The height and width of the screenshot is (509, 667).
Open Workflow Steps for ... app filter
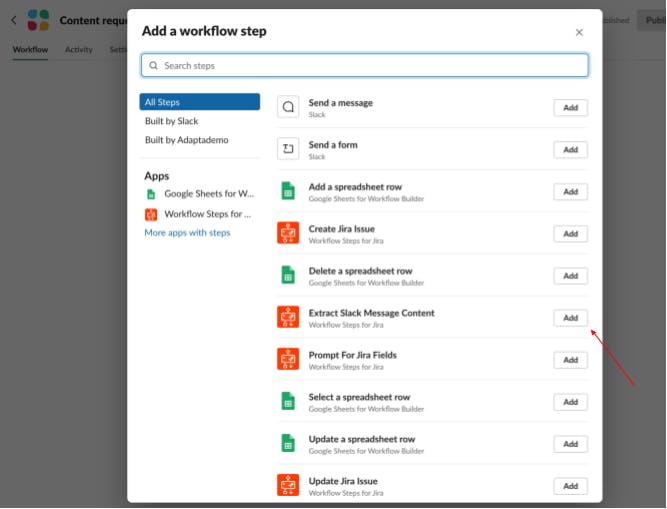[199, 214]
